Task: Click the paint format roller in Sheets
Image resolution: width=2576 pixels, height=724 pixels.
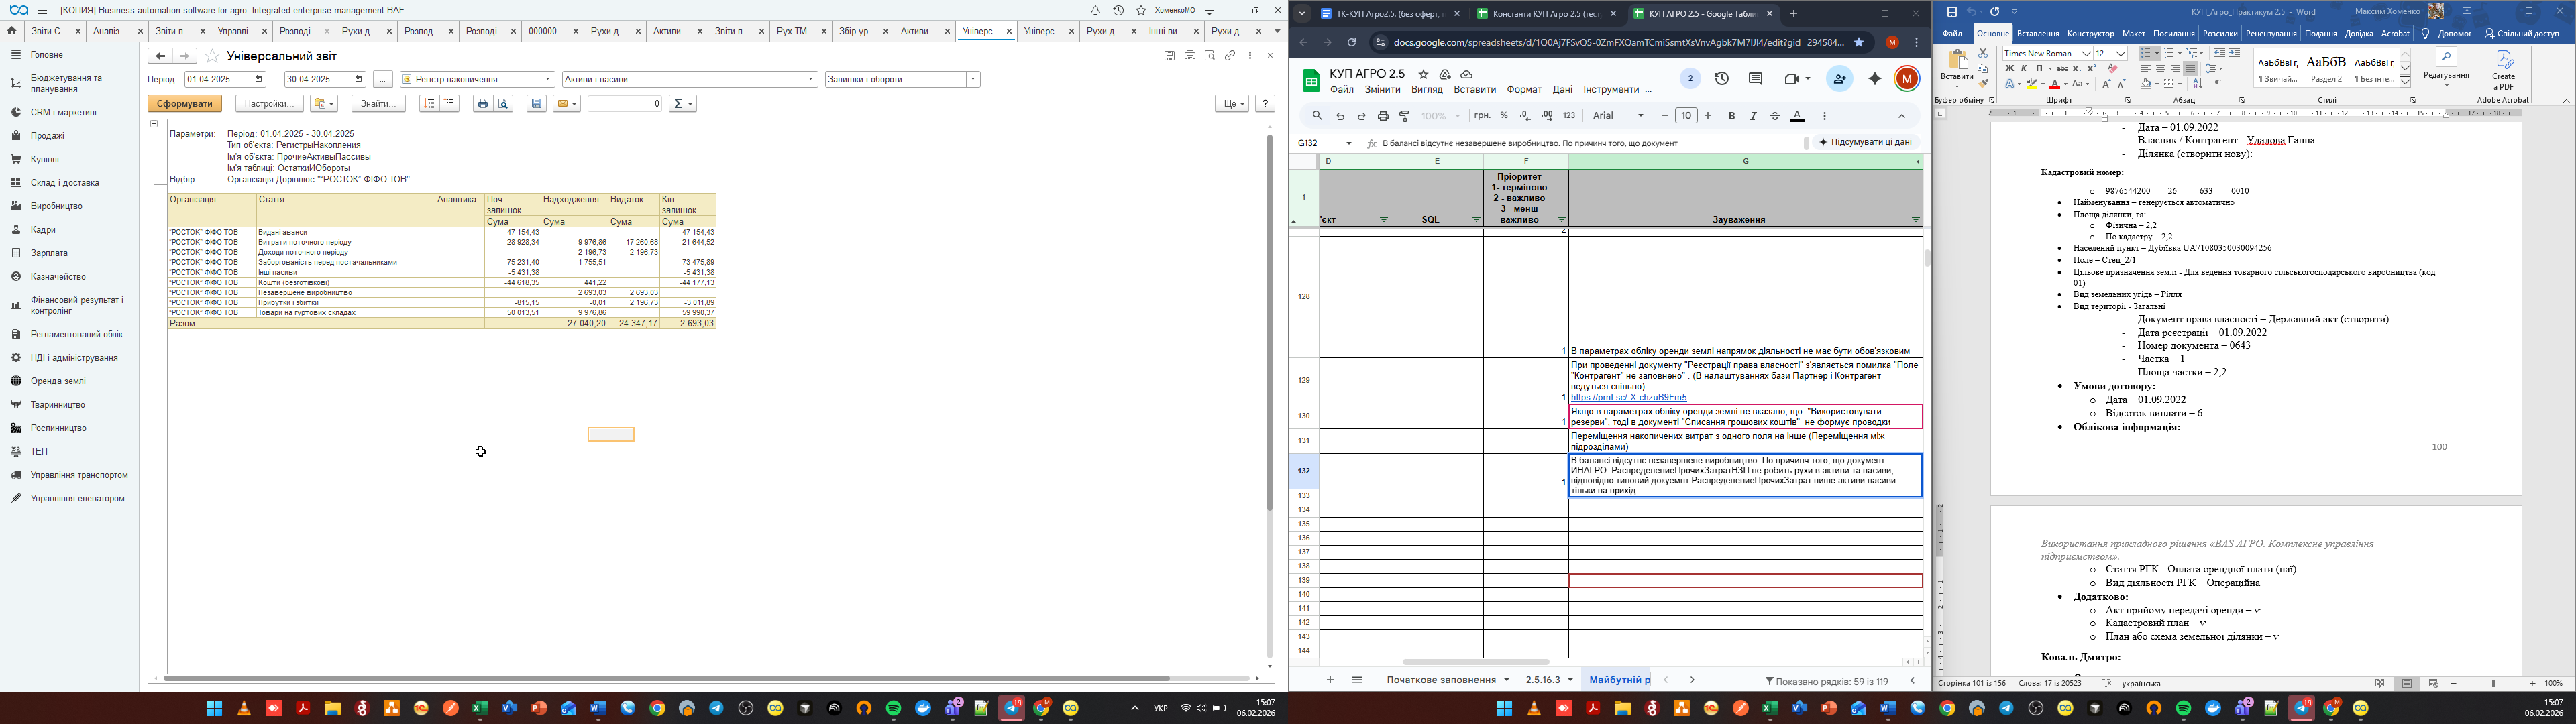Action: 1405,116
